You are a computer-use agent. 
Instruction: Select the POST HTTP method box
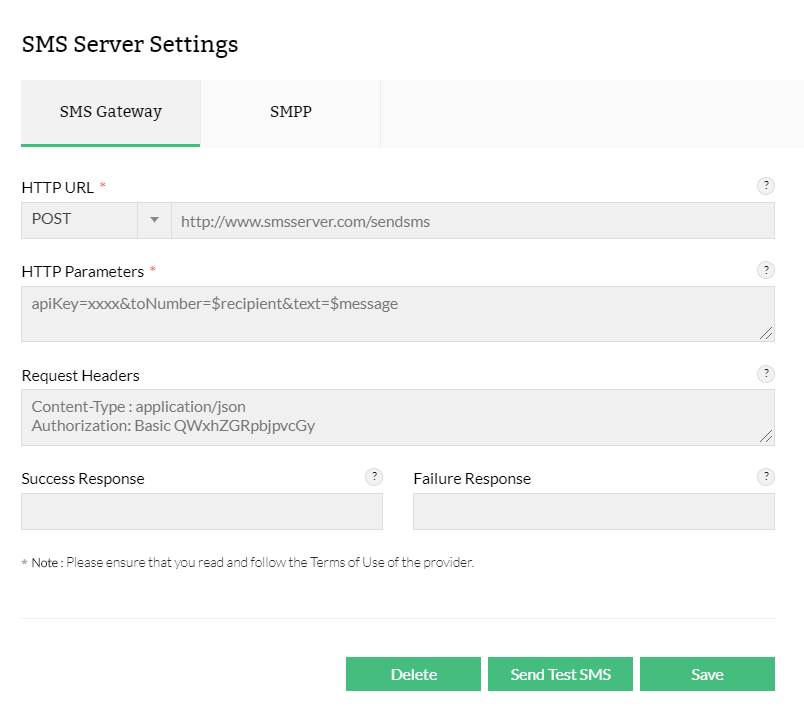pyautogui.click(x=80, y=220)
